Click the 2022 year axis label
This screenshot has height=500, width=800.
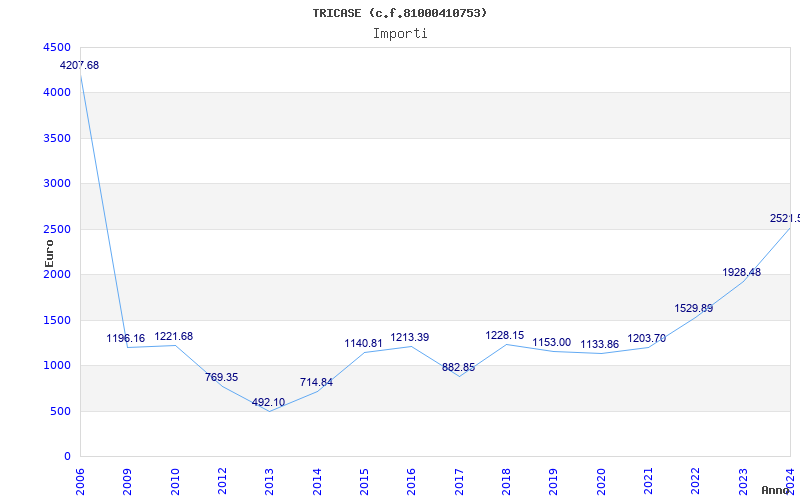696,481
